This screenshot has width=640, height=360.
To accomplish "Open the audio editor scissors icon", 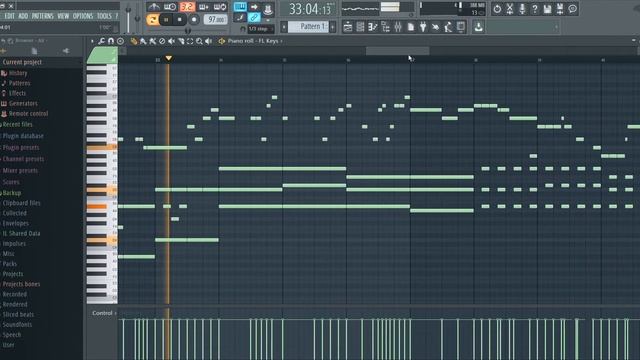I will point(510,9).
